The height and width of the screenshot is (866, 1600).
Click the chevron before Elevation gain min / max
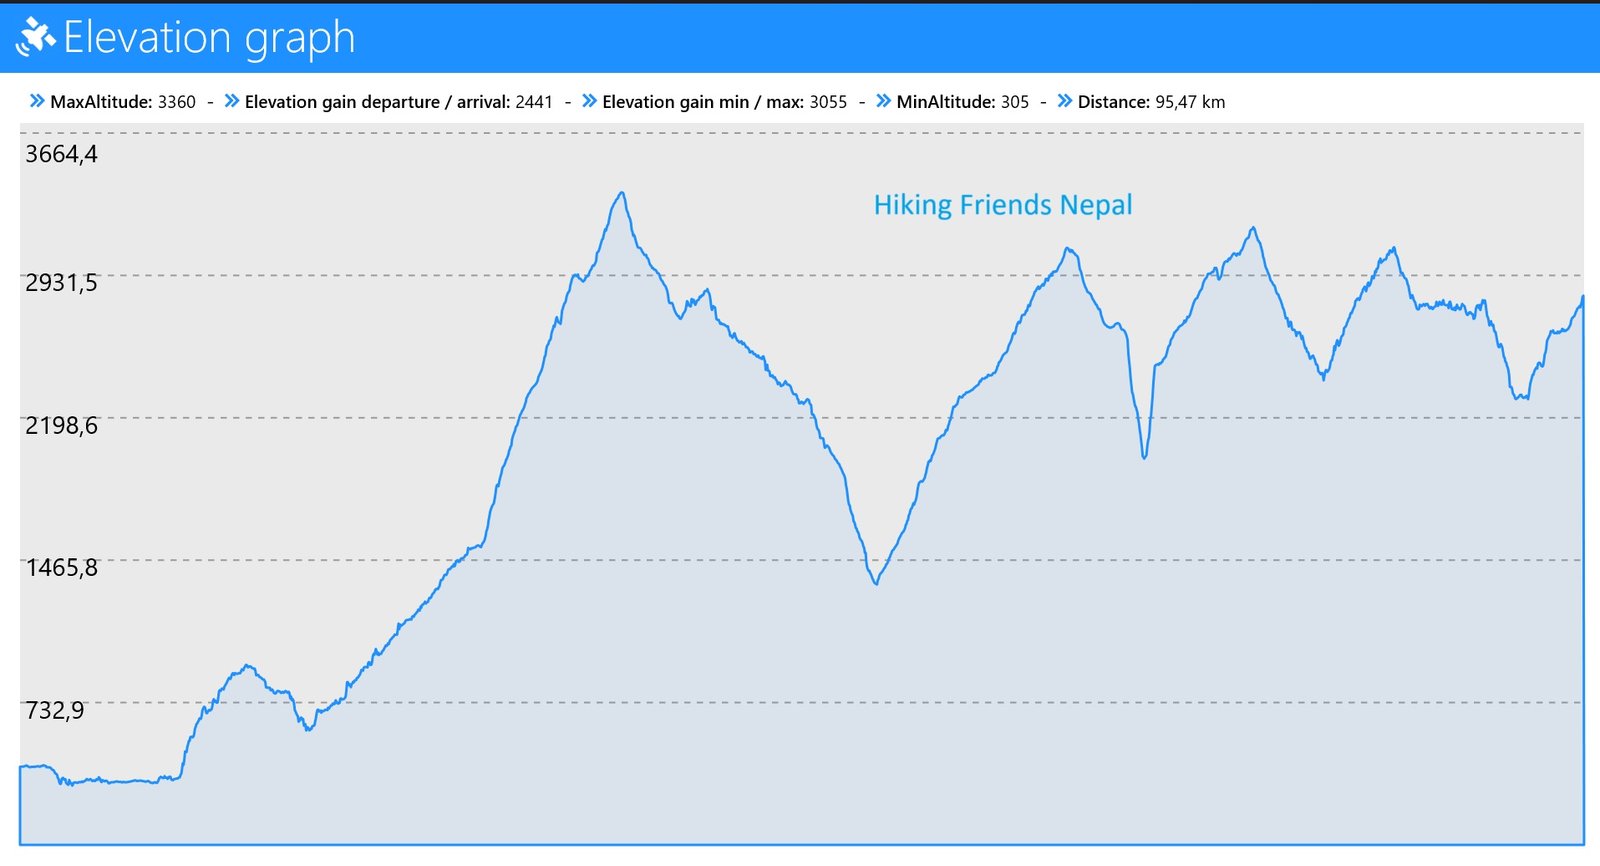coord(589,101)
